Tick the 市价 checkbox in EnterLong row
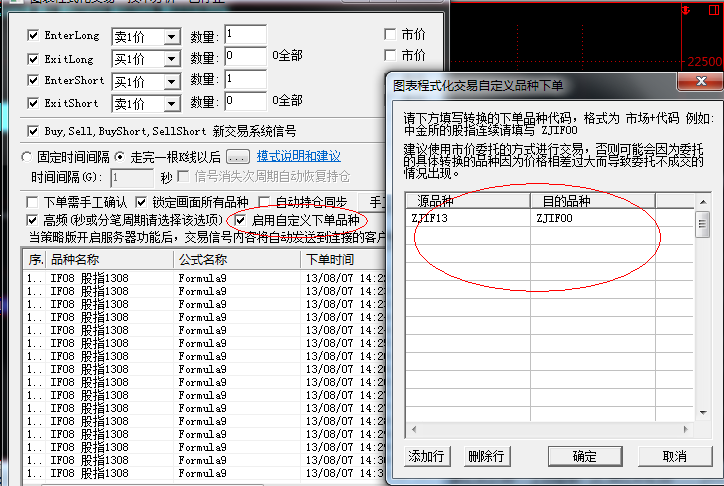 [x=390, y=35]
